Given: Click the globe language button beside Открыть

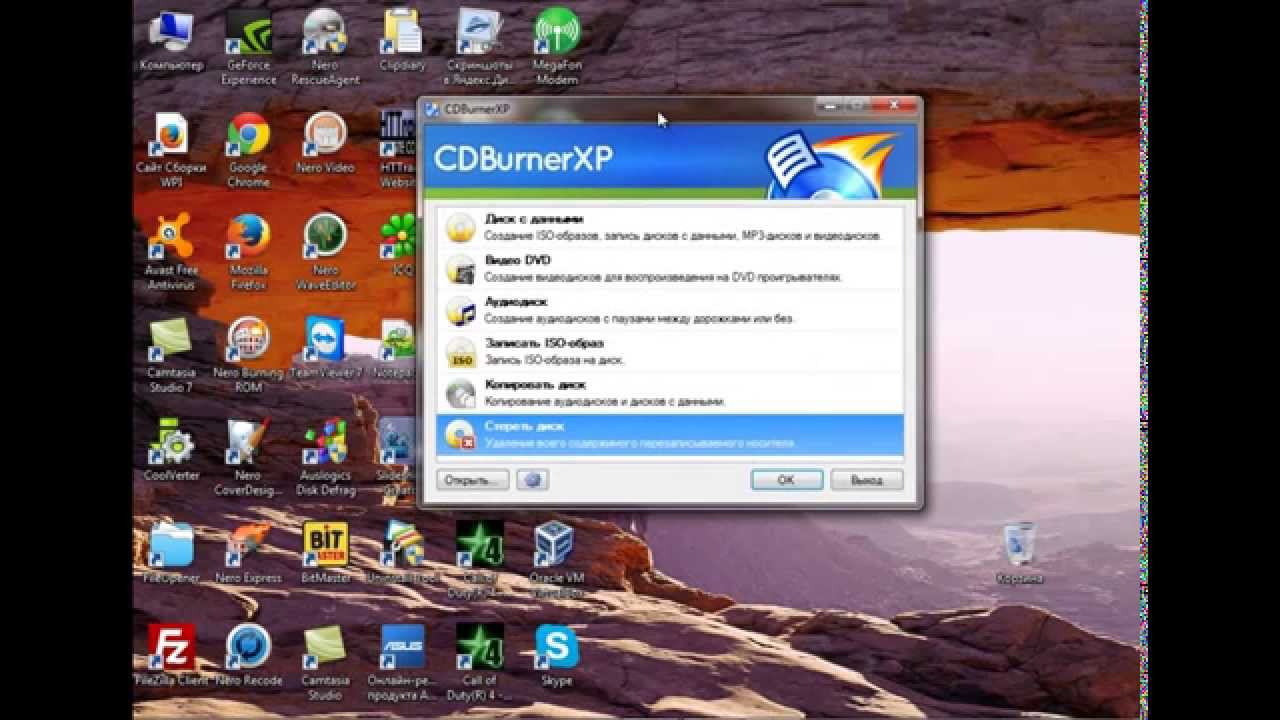Looking at the screenshot, I should point(533,480).
